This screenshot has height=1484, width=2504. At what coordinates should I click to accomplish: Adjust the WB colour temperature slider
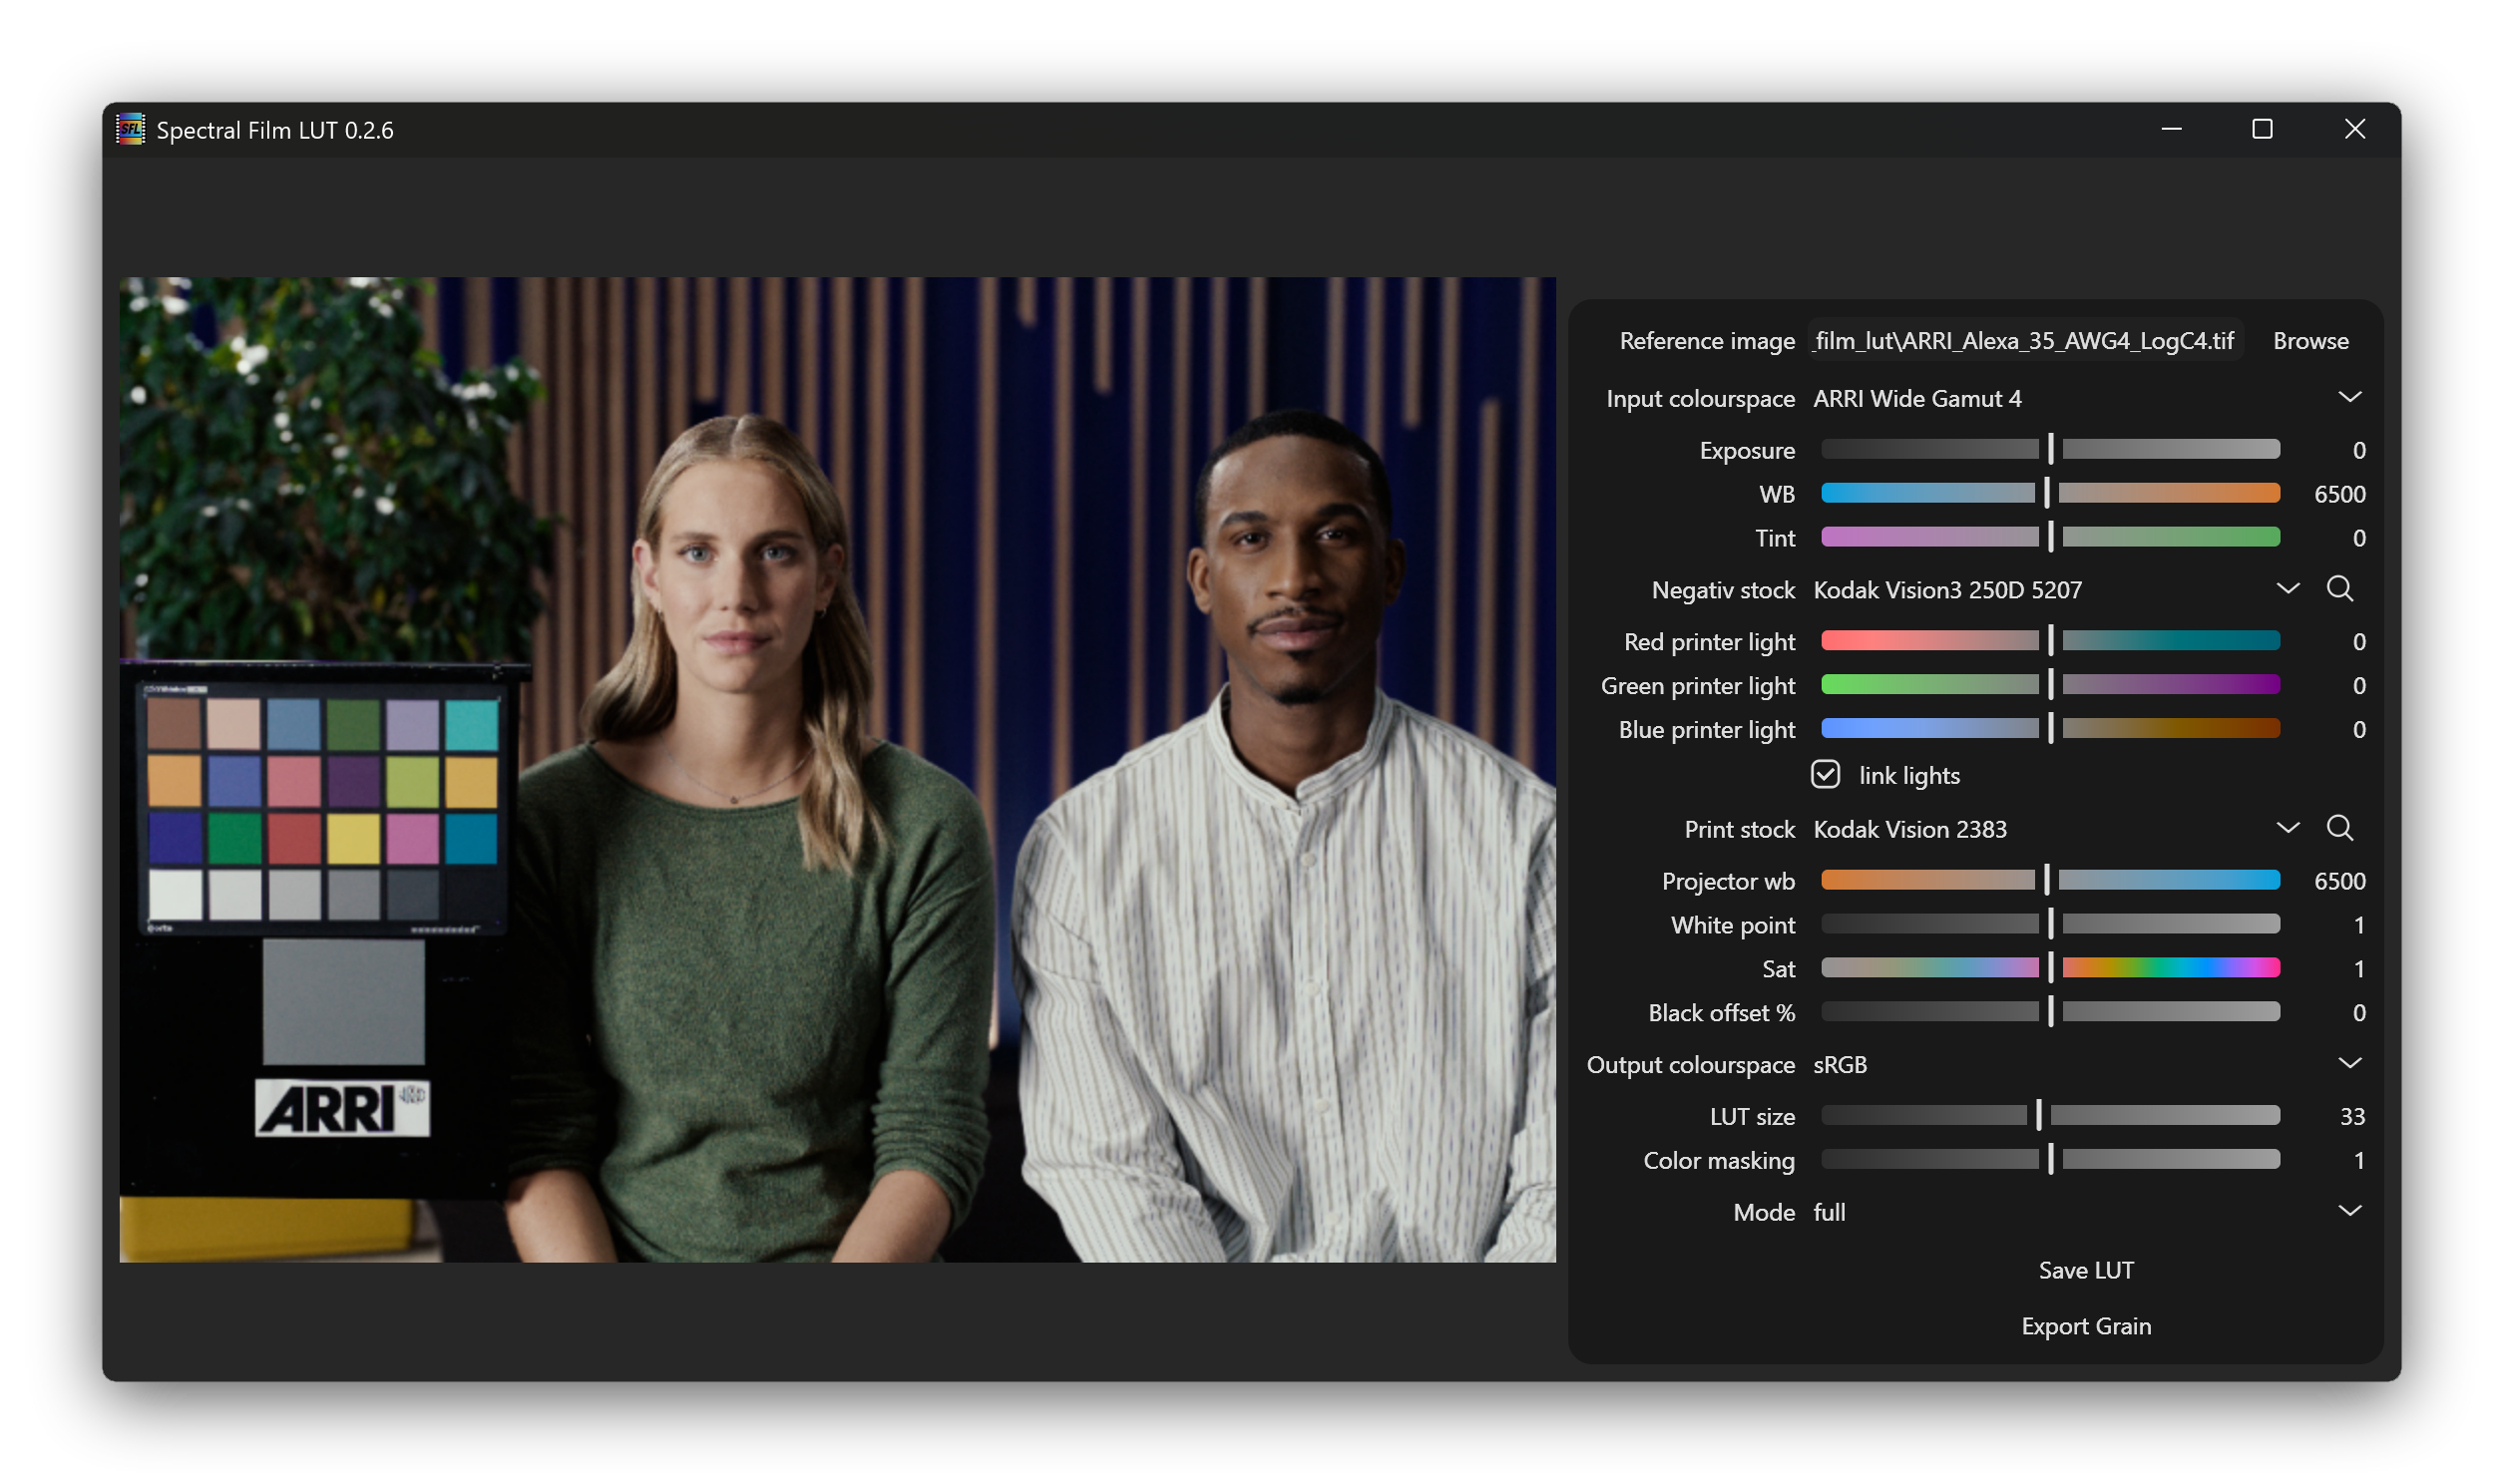tap(2050, 493)
